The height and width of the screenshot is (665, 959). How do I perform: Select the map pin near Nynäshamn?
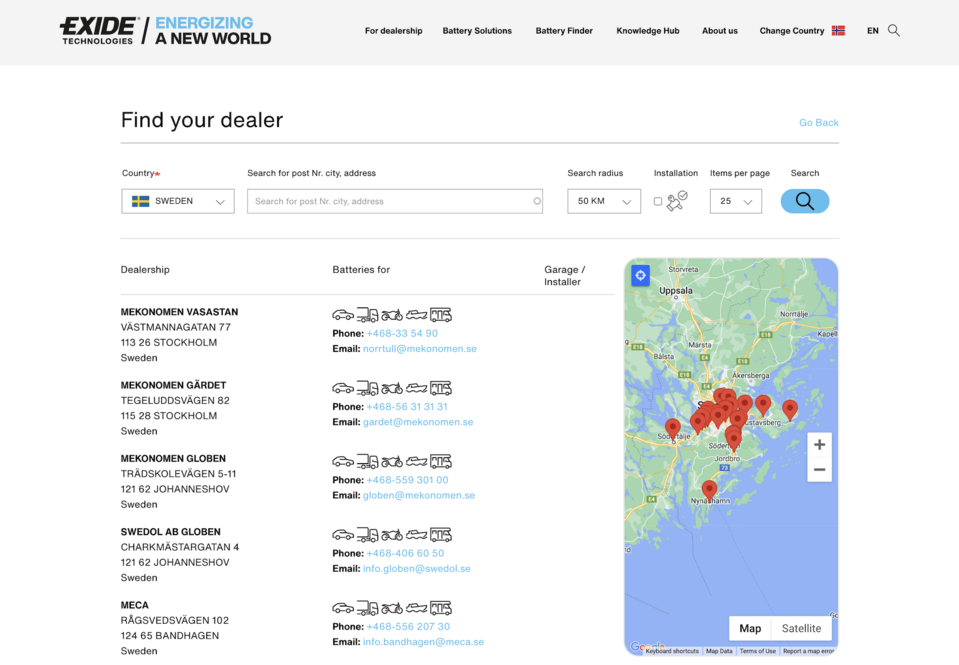[709, 490]
